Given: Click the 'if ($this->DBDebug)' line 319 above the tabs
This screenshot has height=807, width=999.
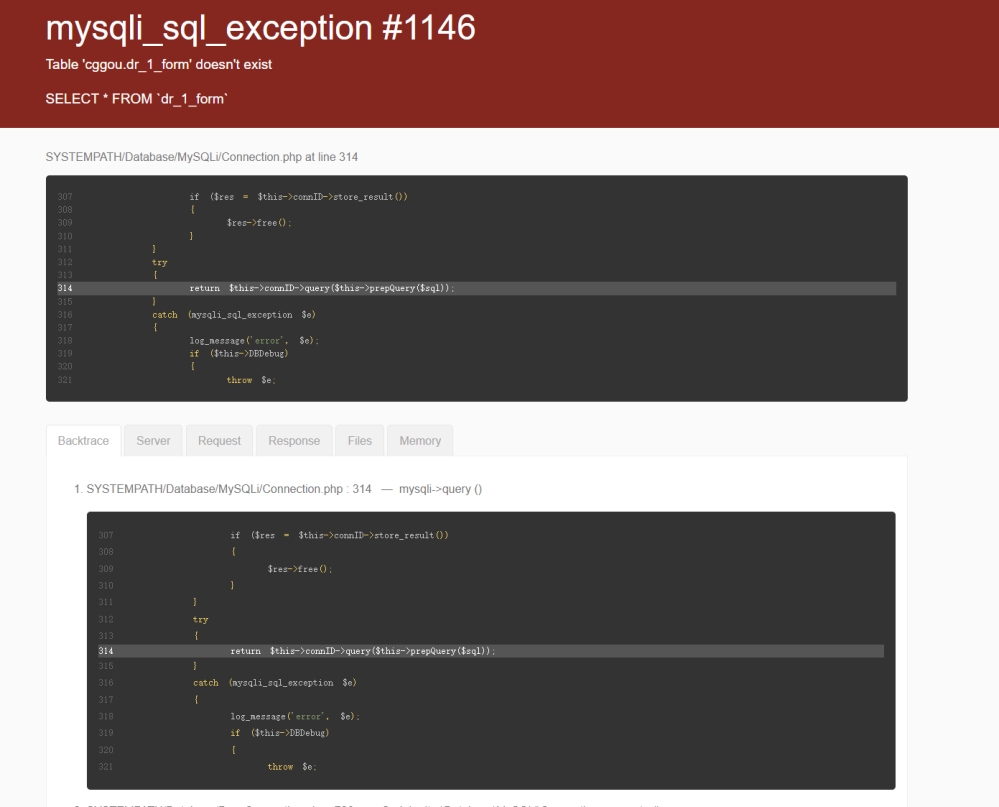Looking at the screenshot, I should tap(239, 354).
